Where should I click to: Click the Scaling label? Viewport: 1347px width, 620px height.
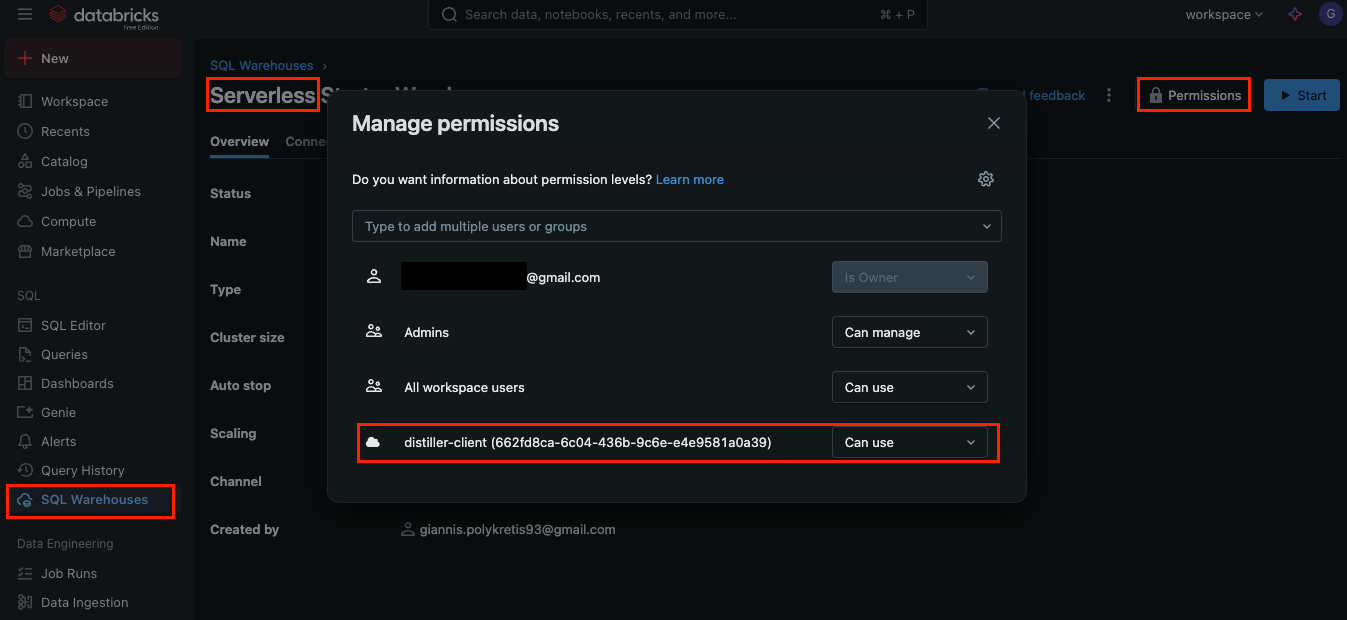(233, 433)
